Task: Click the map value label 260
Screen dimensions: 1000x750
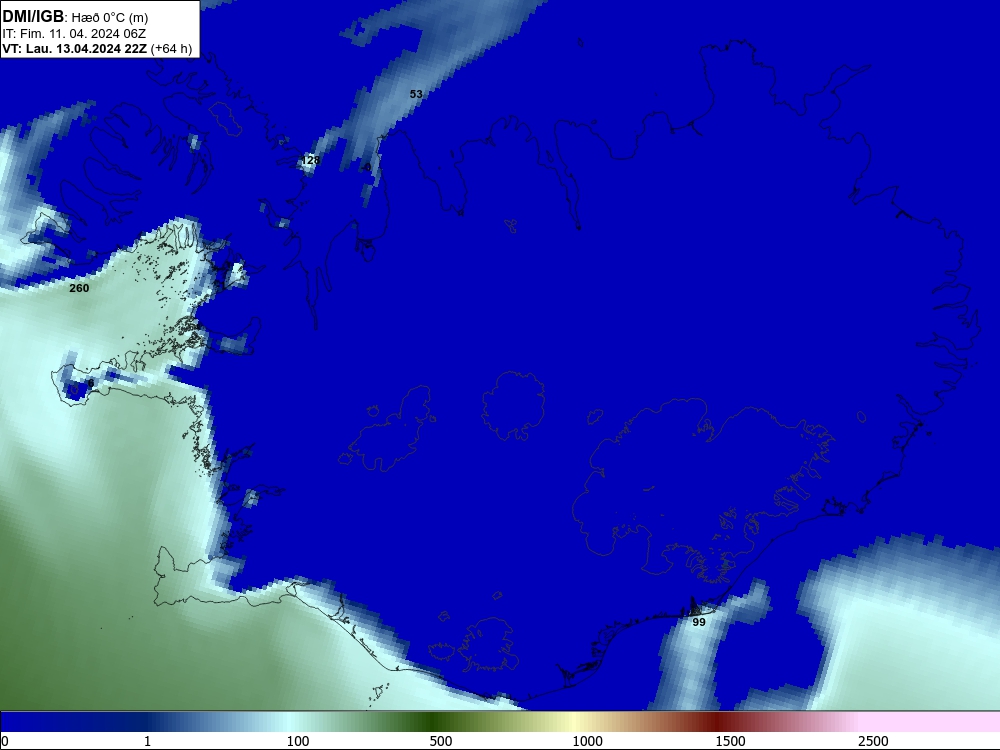Action: (x=79, y=288)
